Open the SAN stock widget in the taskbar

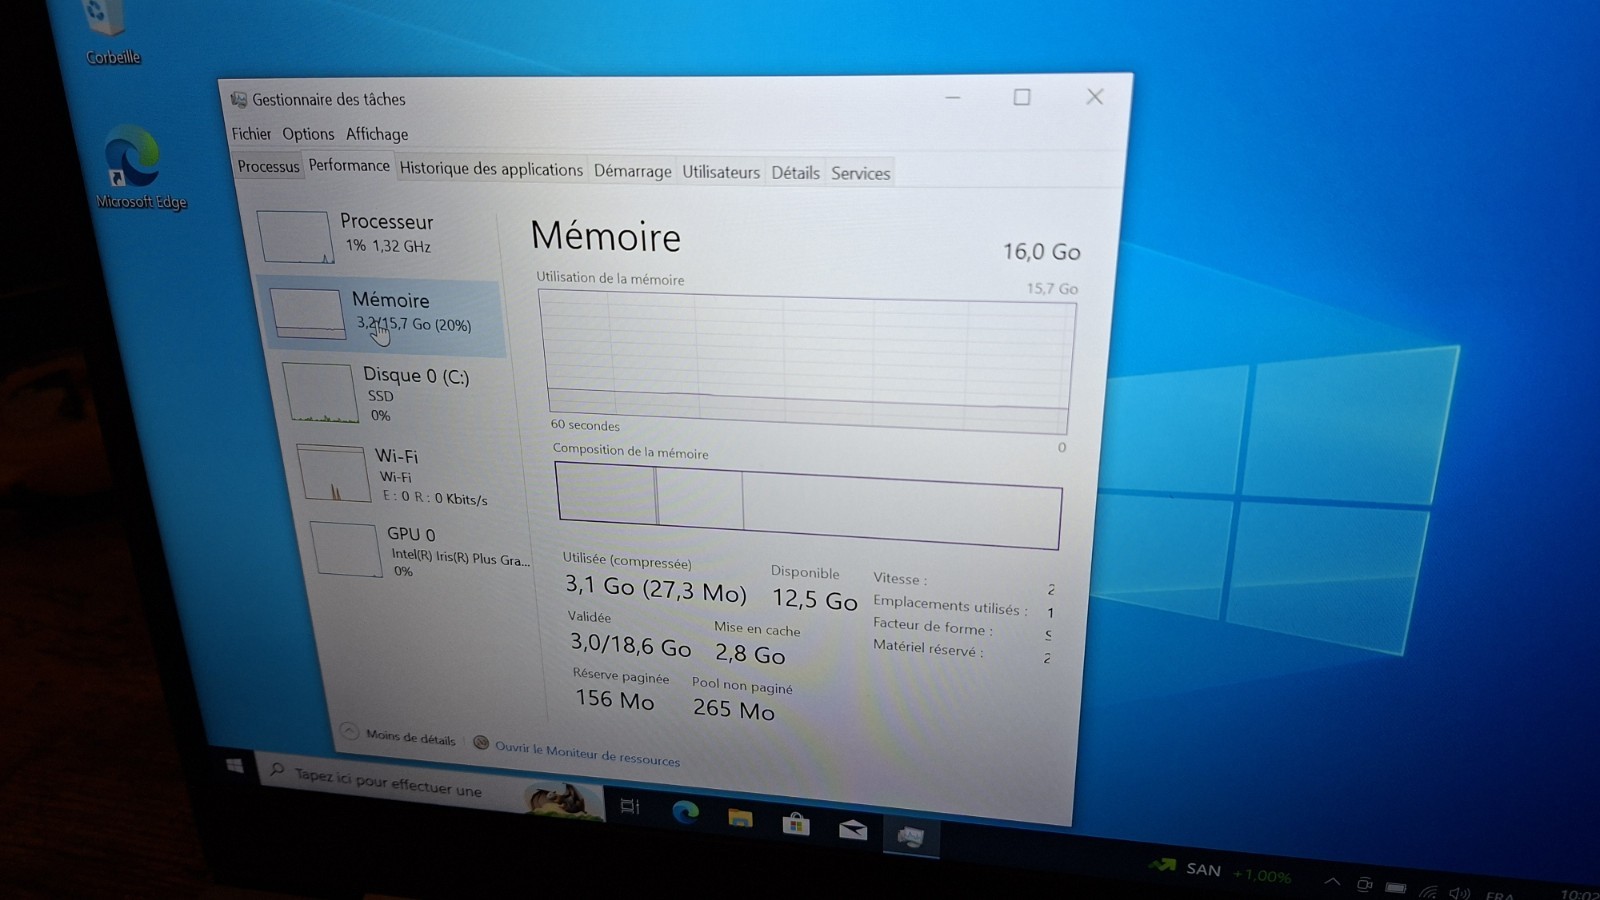(x=1220, y=871)
